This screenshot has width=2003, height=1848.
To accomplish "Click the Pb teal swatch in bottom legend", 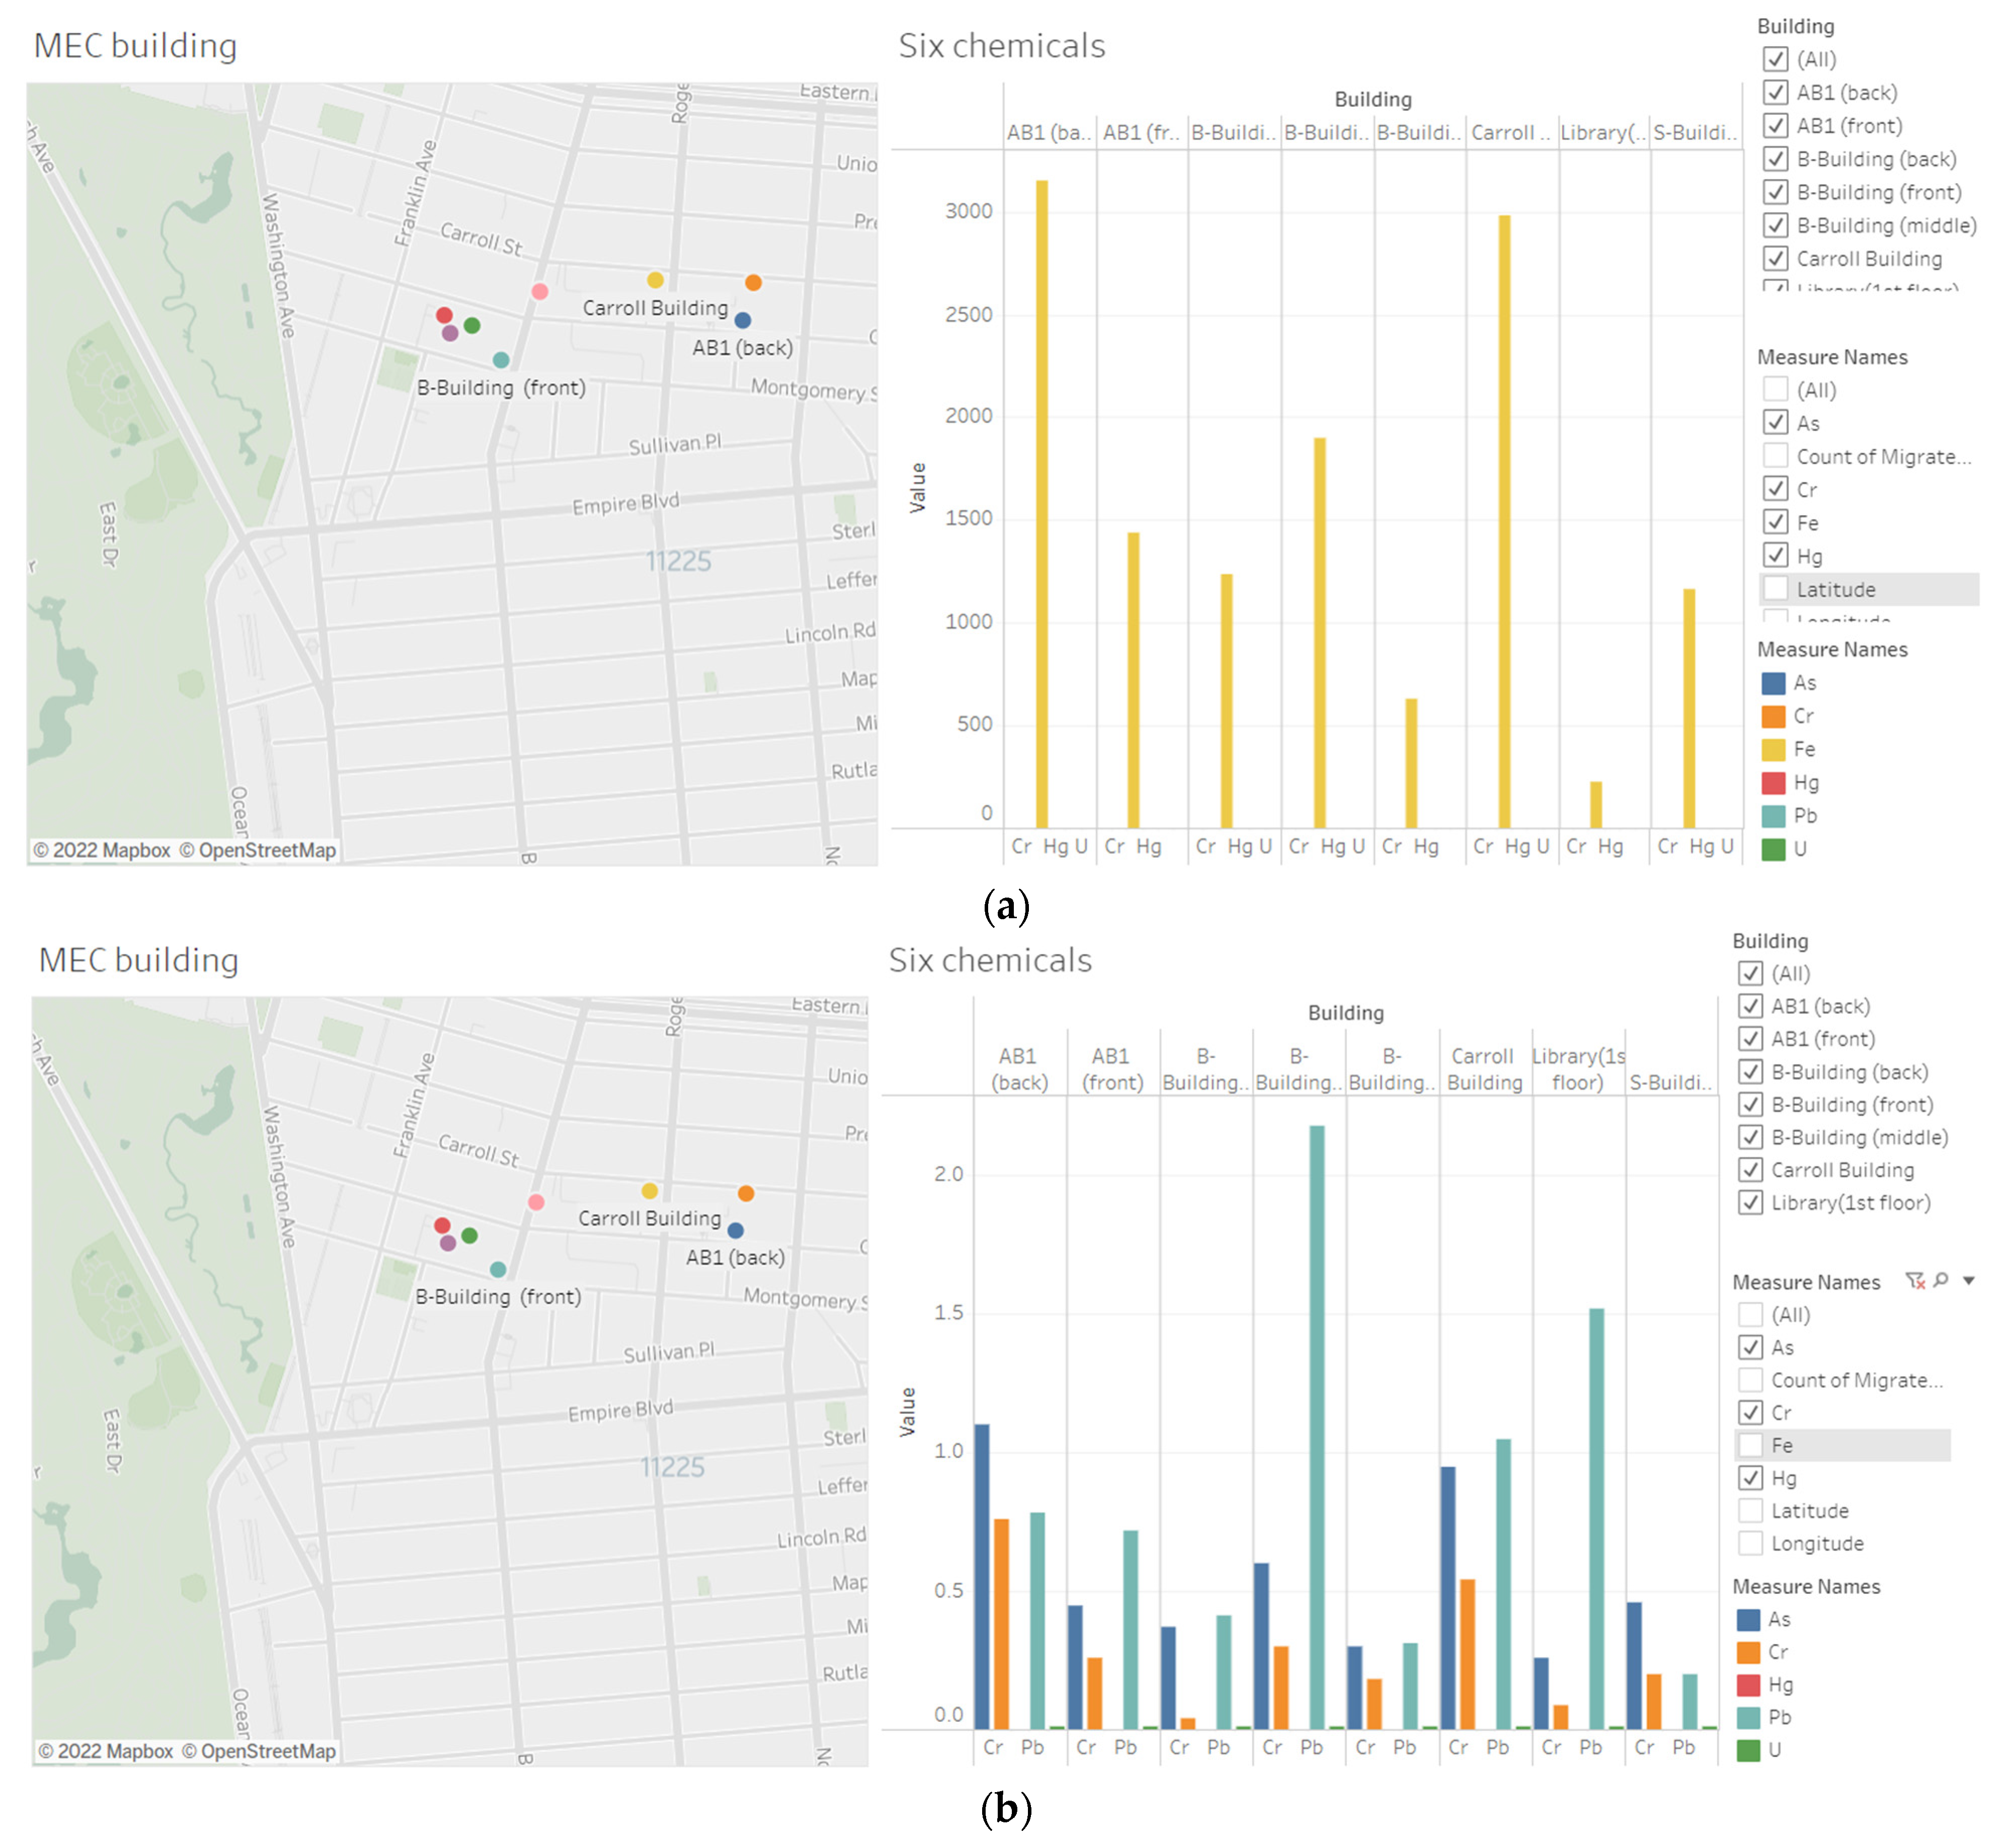I will pos(1748,1717).
